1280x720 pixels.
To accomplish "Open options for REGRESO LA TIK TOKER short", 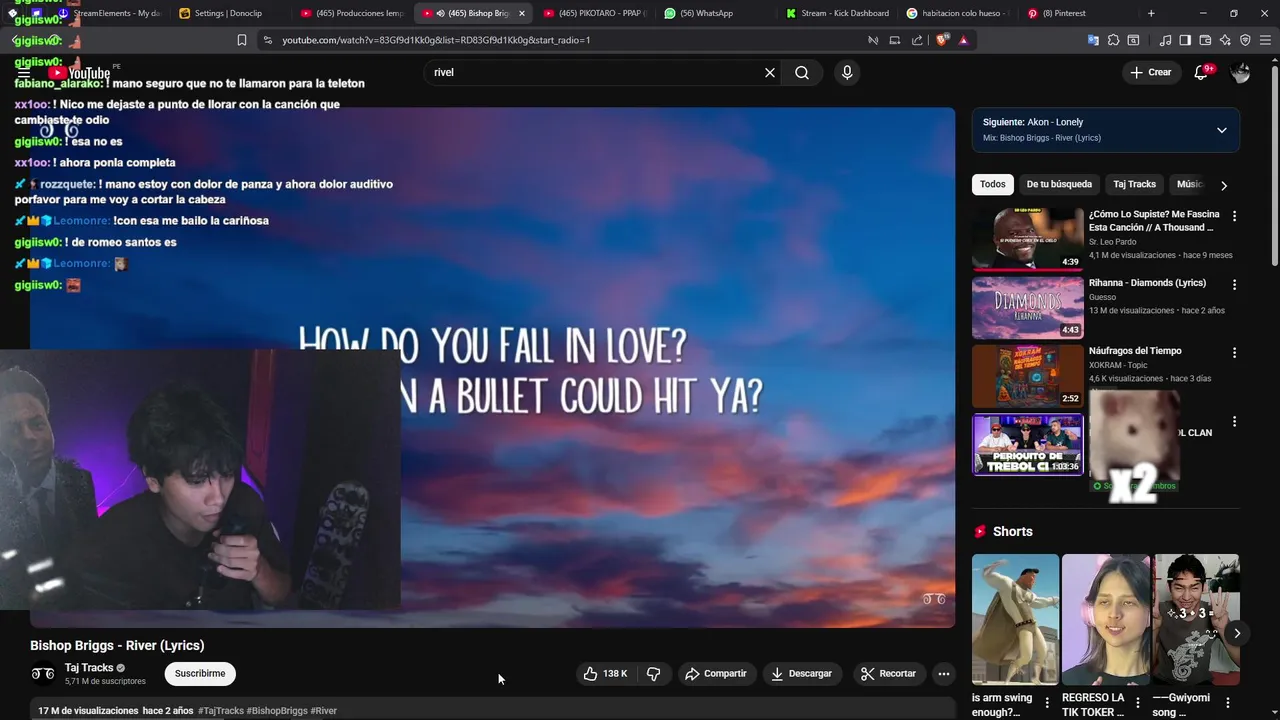I will click(x=1138, y=702).
